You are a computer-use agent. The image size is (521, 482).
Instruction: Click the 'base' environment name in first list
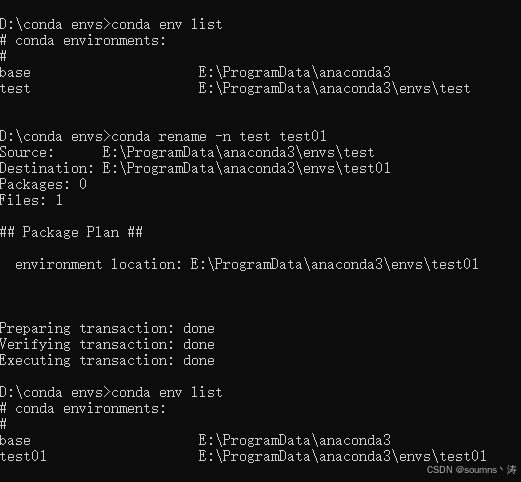point(15,72)
